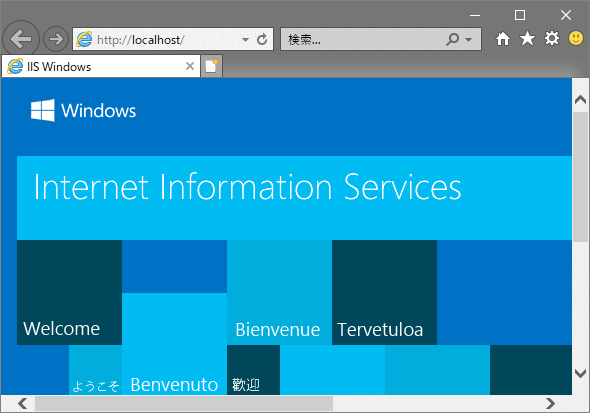Viewport: 590px width, 413px height.
Task: Click the Windows logo on the page
Action: click(84, 111)
